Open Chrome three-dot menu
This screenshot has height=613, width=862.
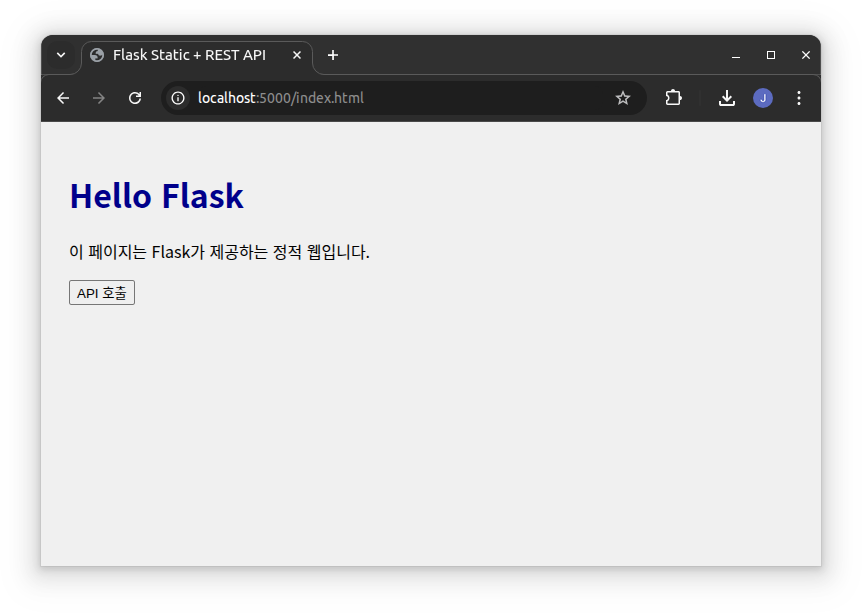(x=799, y=98)
